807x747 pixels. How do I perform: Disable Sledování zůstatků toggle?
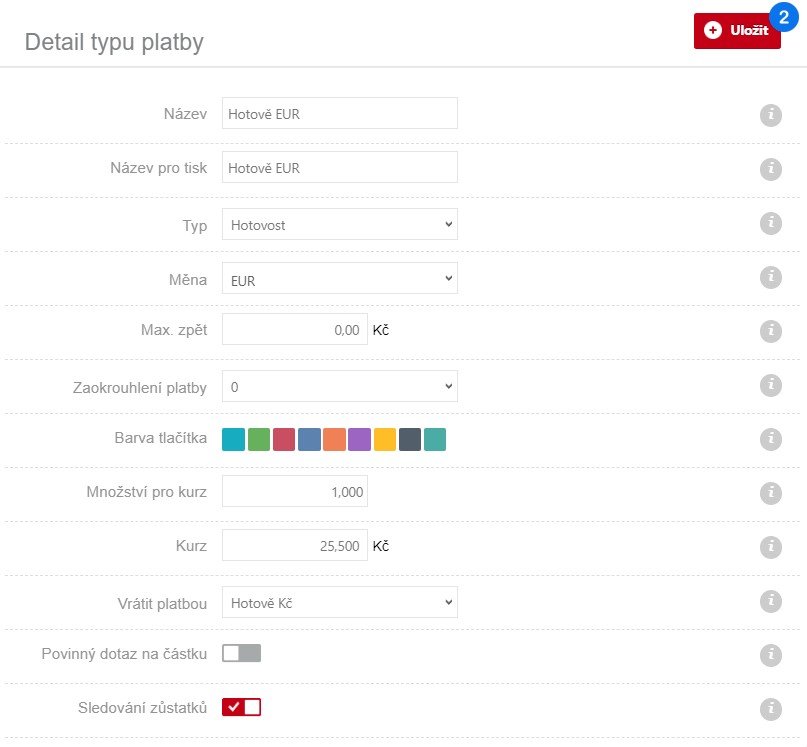coord(241,707)
